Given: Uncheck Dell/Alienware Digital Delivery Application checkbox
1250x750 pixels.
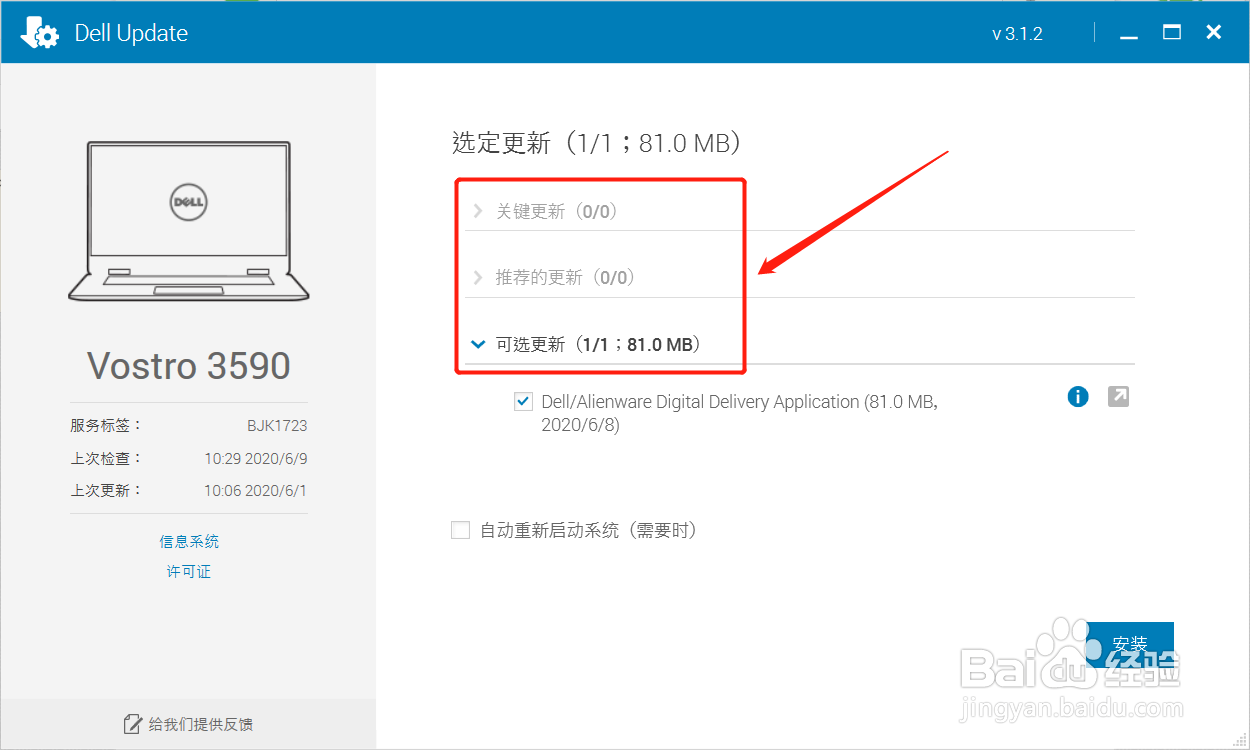Looking at the screenshot, I should (523, 402).
